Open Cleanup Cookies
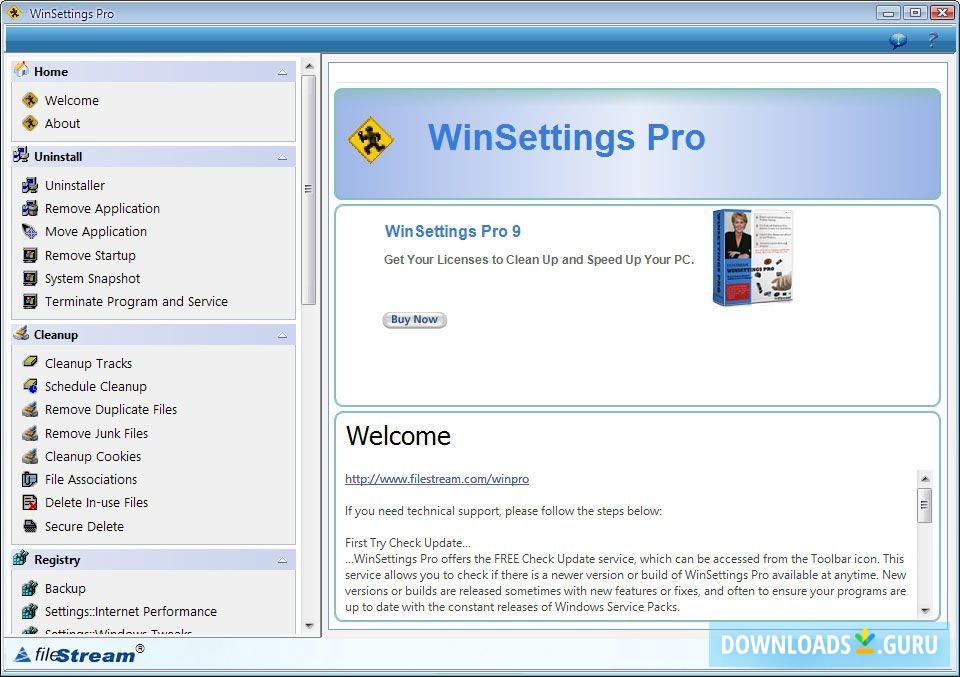 [x=93, y=457]
